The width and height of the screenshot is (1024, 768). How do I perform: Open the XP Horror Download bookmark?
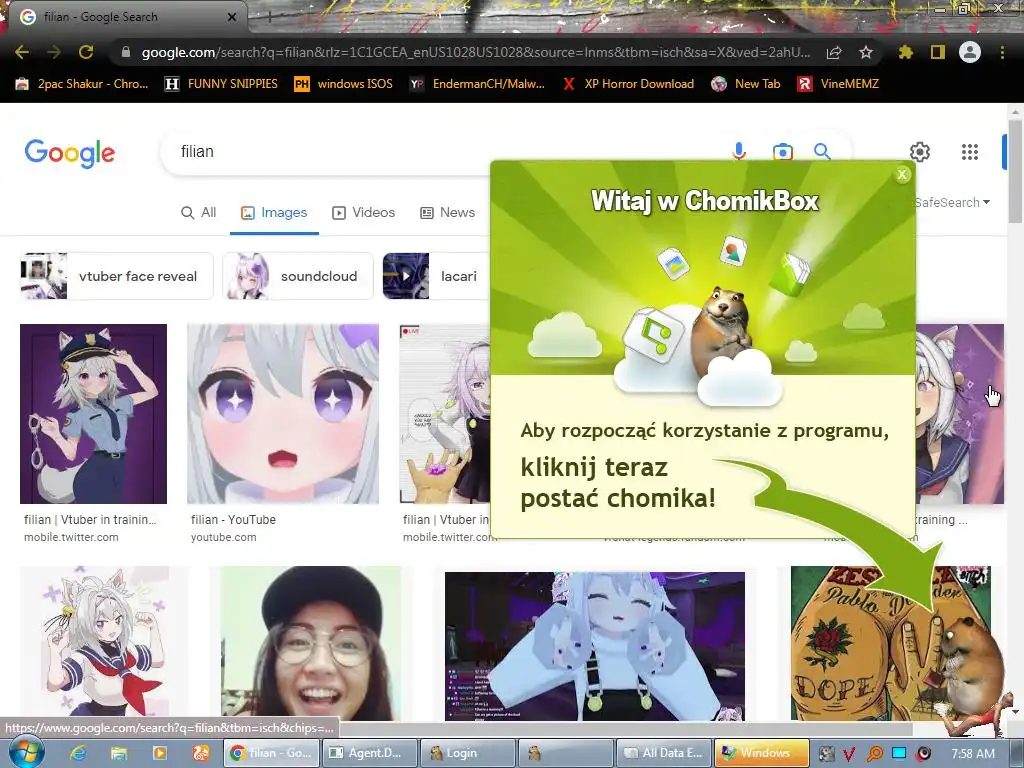(x=628, y=84)
